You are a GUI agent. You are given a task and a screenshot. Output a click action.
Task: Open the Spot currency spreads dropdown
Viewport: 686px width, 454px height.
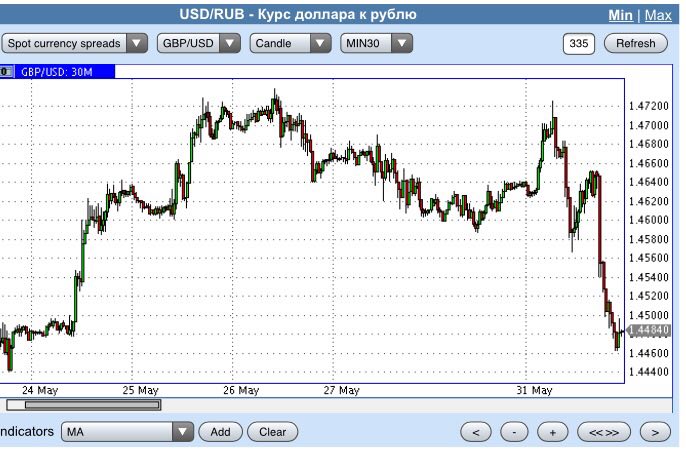pyautogui.click(x=74, y=43)
